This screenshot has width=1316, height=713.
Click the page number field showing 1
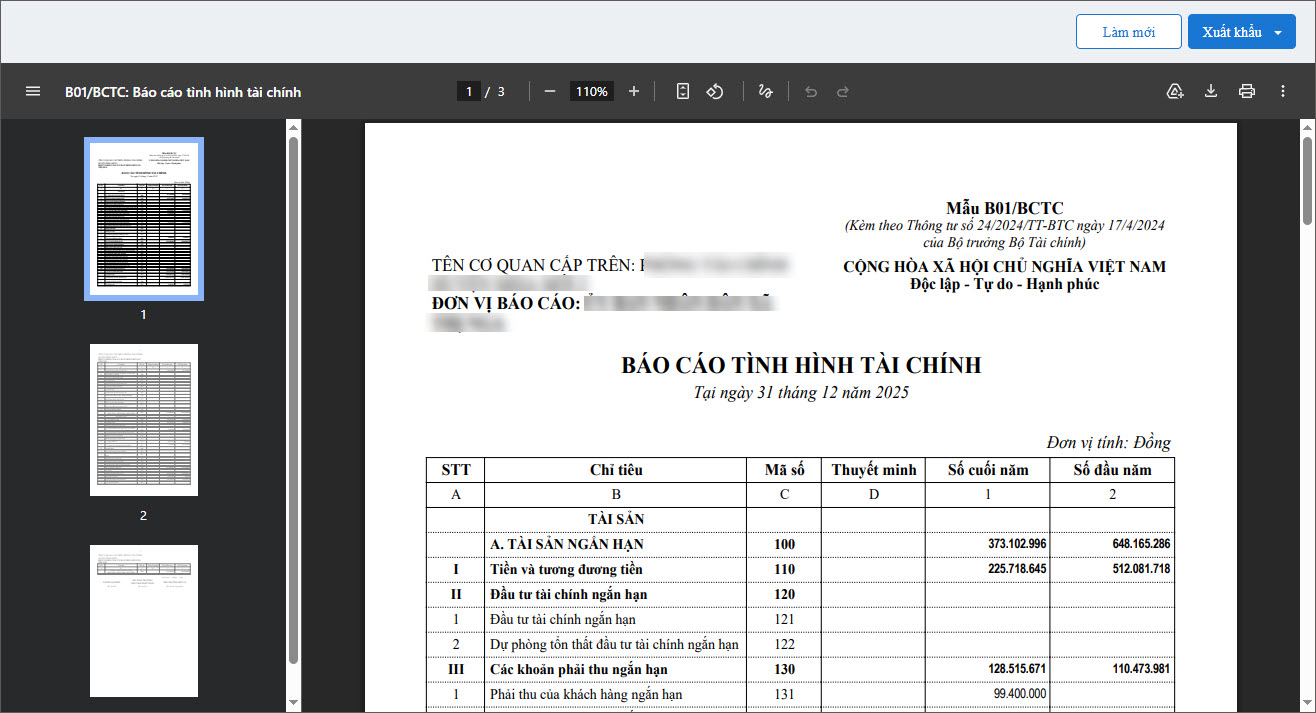pyautogui.click(x=469, y=91)
